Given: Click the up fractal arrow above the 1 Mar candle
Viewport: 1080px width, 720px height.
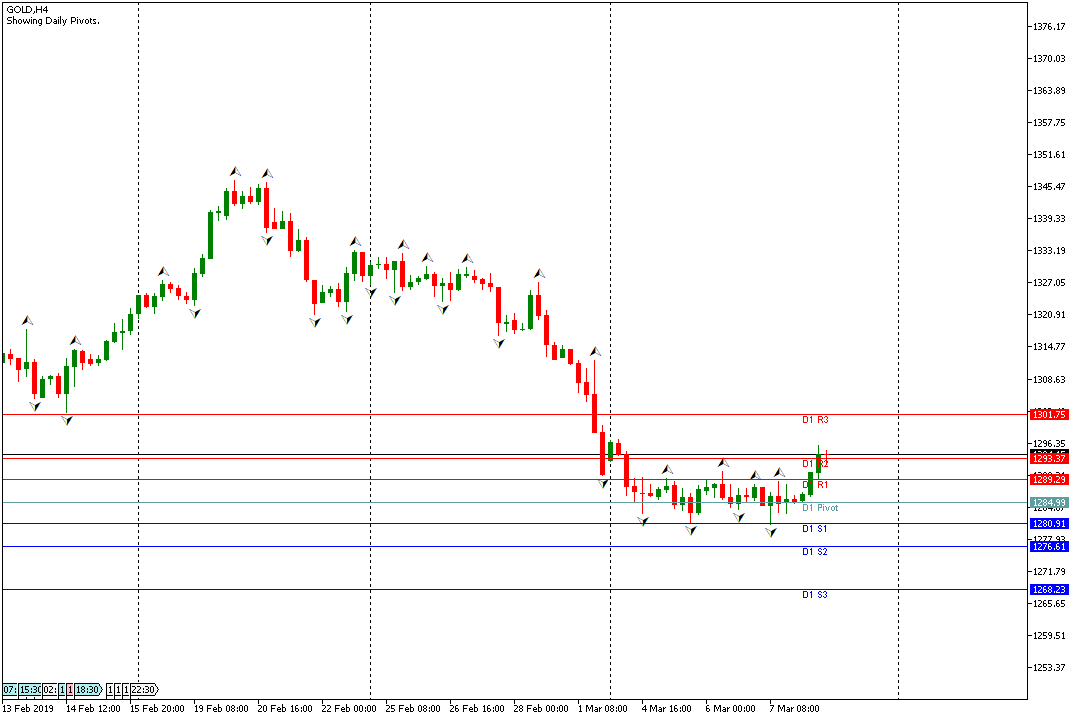Looking at the screenshot, I should (x=595, y=351).
